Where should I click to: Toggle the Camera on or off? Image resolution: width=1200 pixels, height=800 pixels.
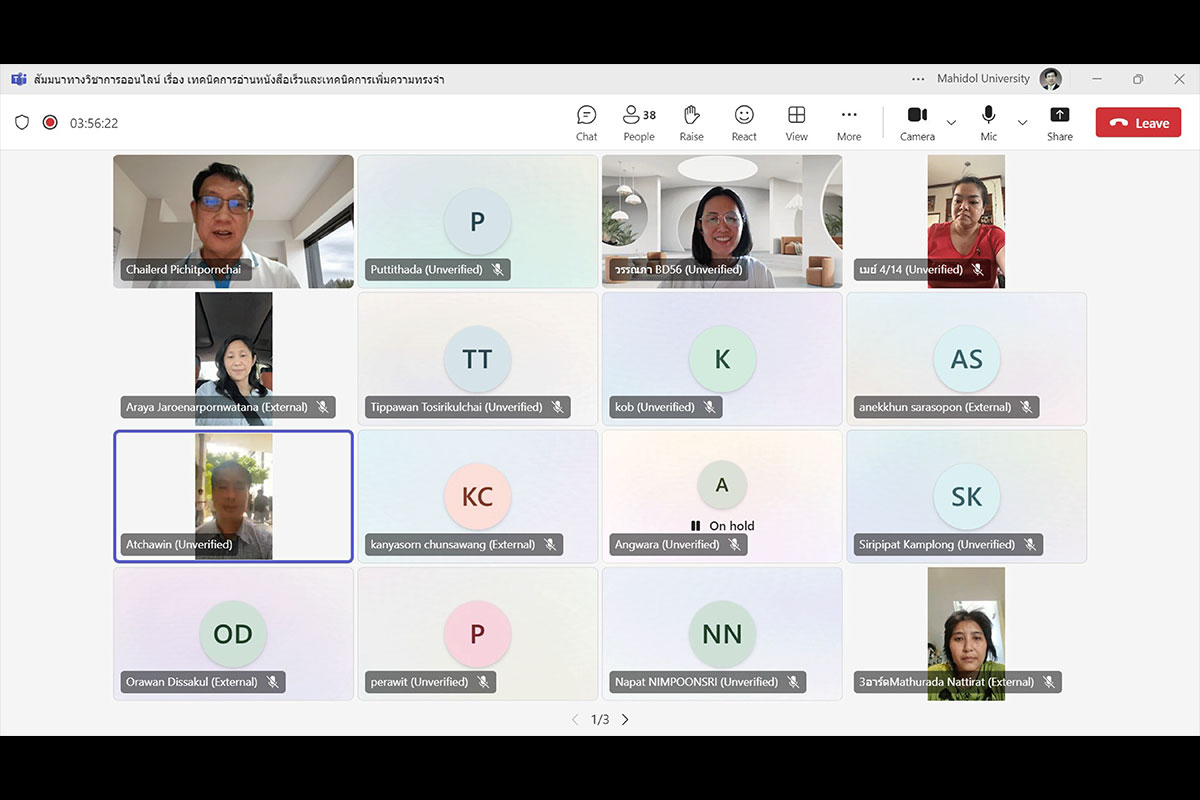917,123
